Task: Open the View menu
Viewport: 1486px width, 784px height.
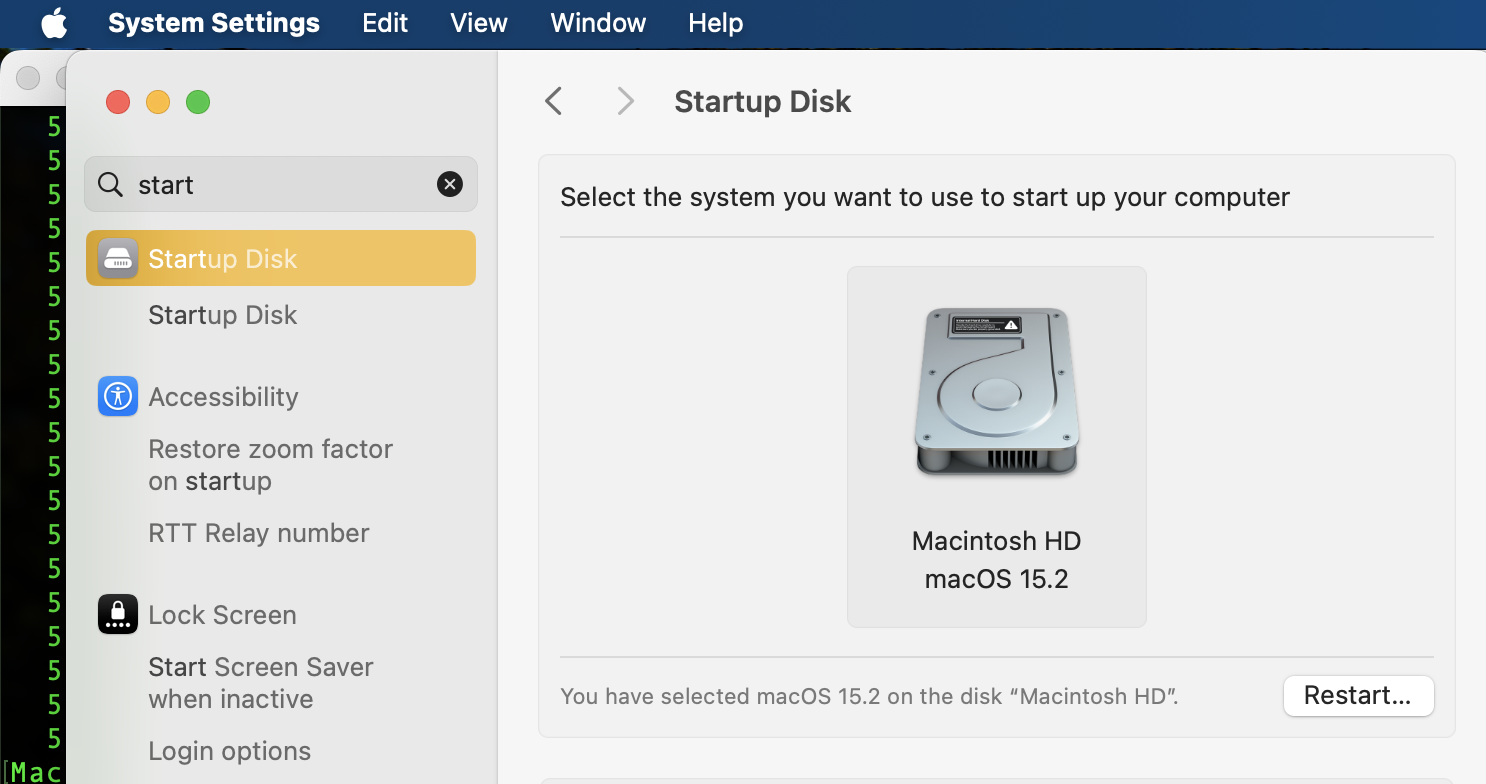Action: pos(478,23)
